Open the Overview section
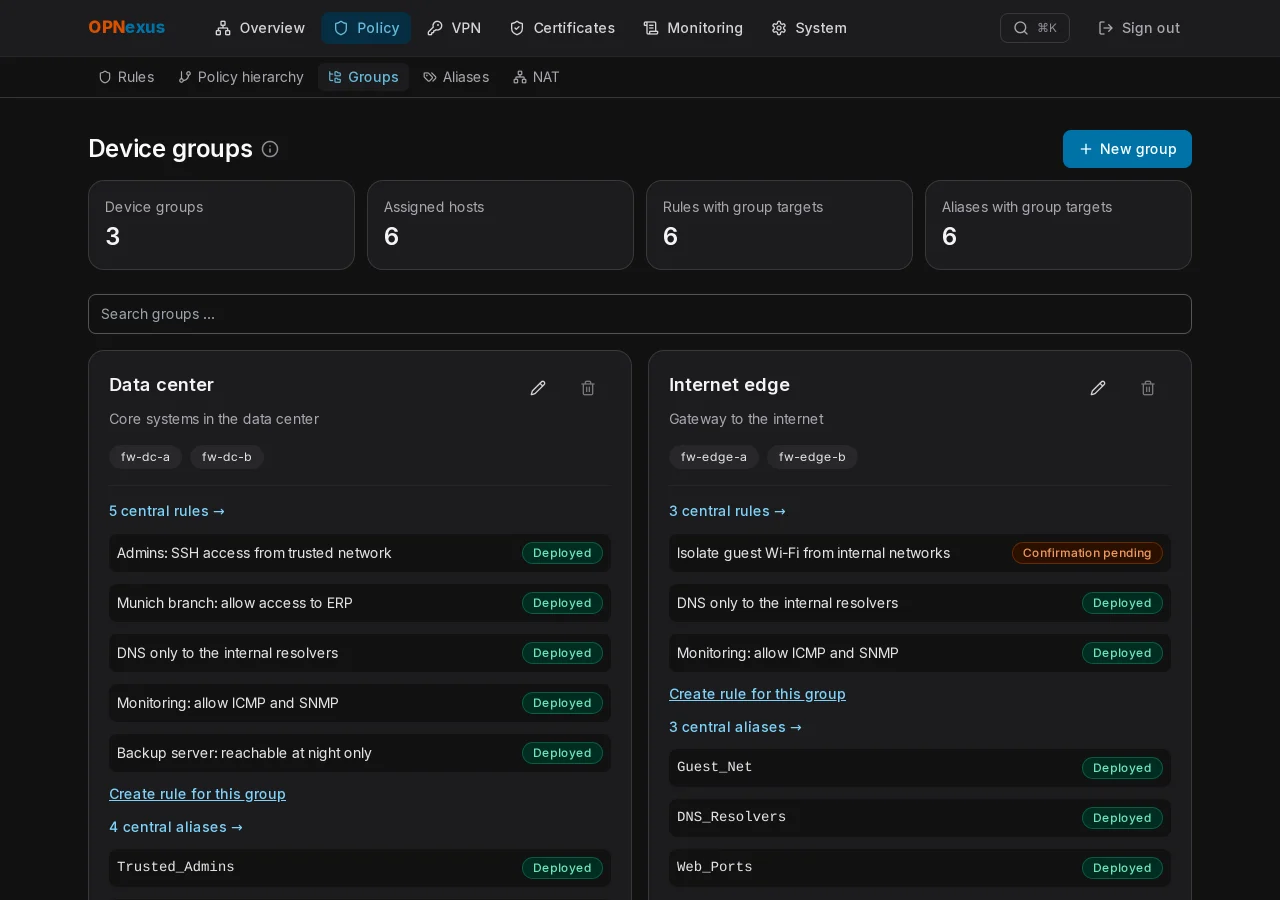The width and height of the screenshot is (1280, 900). coord(260,28)
